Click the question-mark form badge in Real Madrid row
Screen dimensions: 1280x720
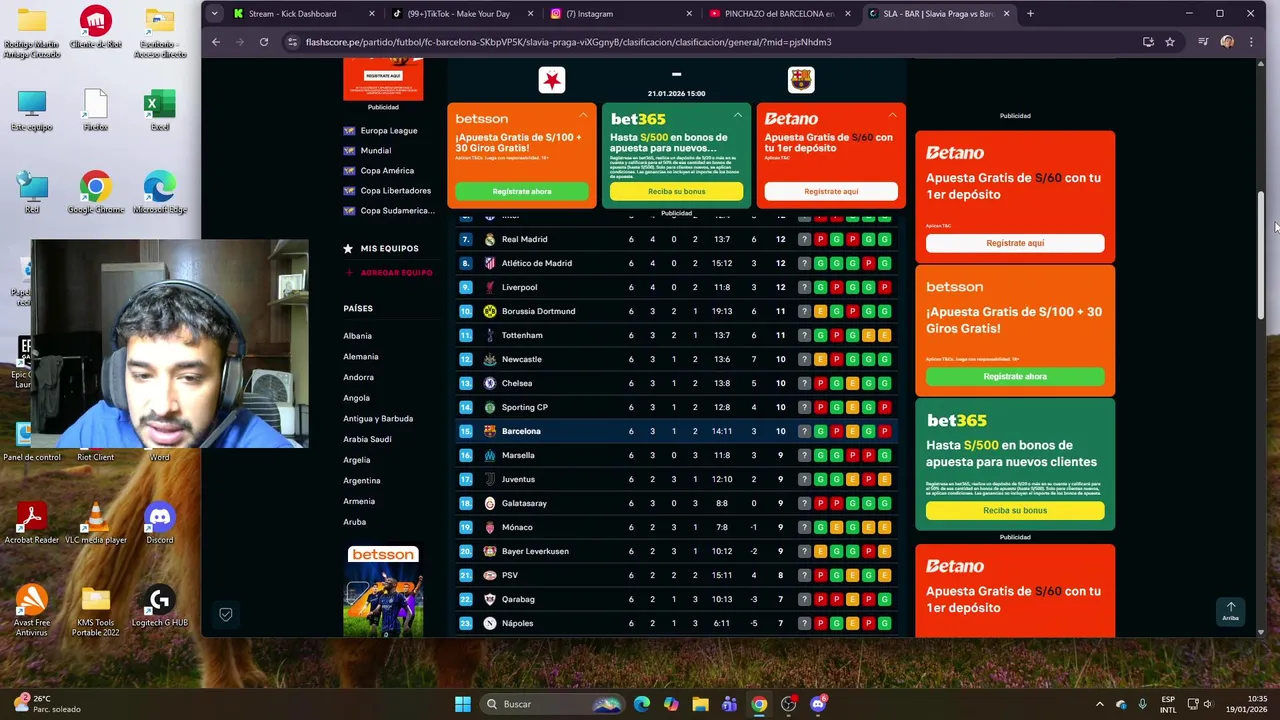(804, 239)
